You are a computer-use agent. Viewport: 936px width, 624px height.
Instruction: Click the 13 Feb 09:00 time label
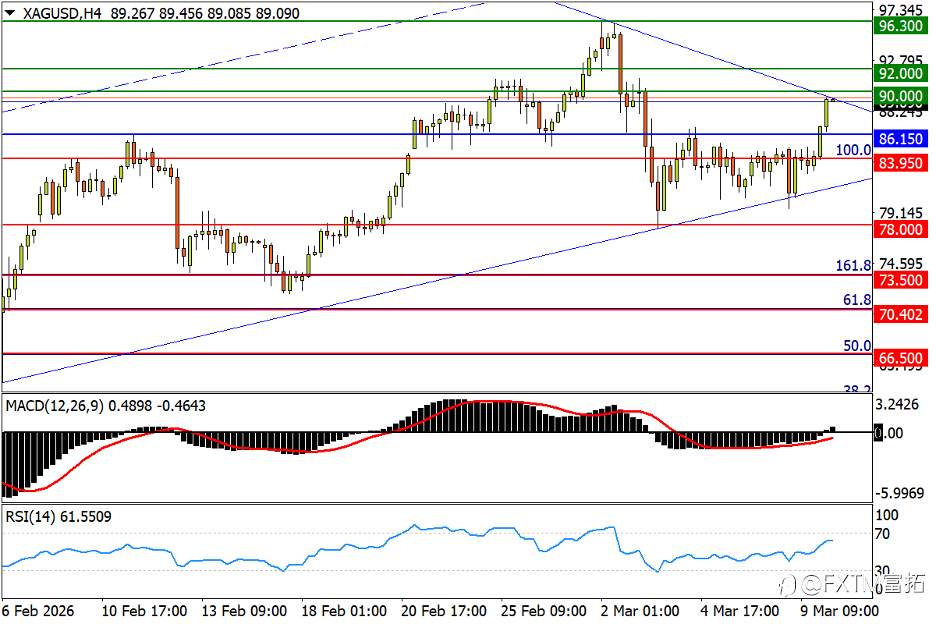(244, 611)
